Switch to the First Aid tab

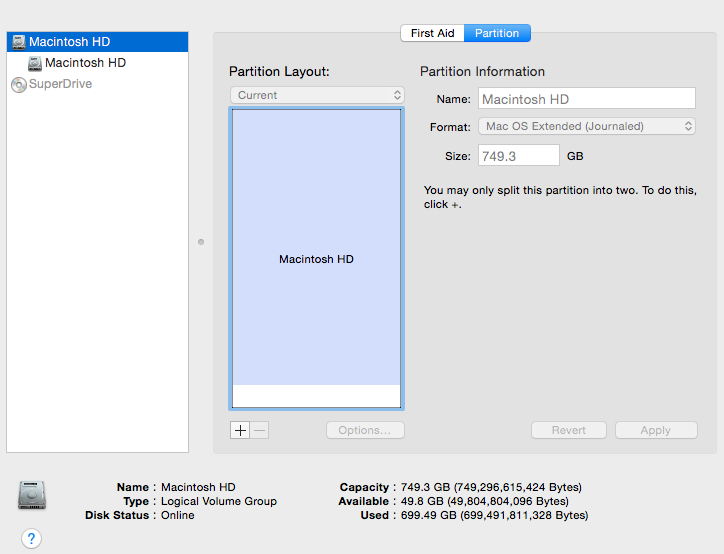click(432, 33)
